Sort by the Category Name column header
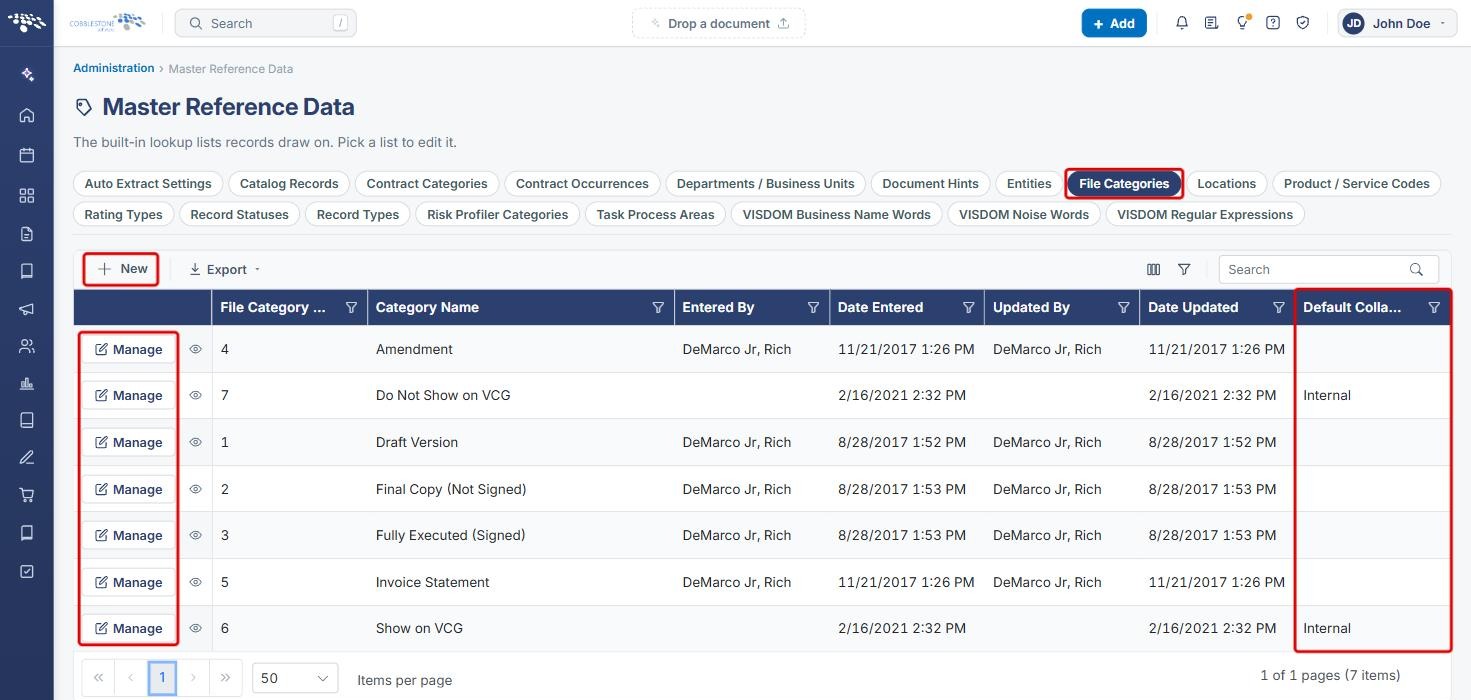The height and width of the screenshot is (700, 1471). [427, 308]
